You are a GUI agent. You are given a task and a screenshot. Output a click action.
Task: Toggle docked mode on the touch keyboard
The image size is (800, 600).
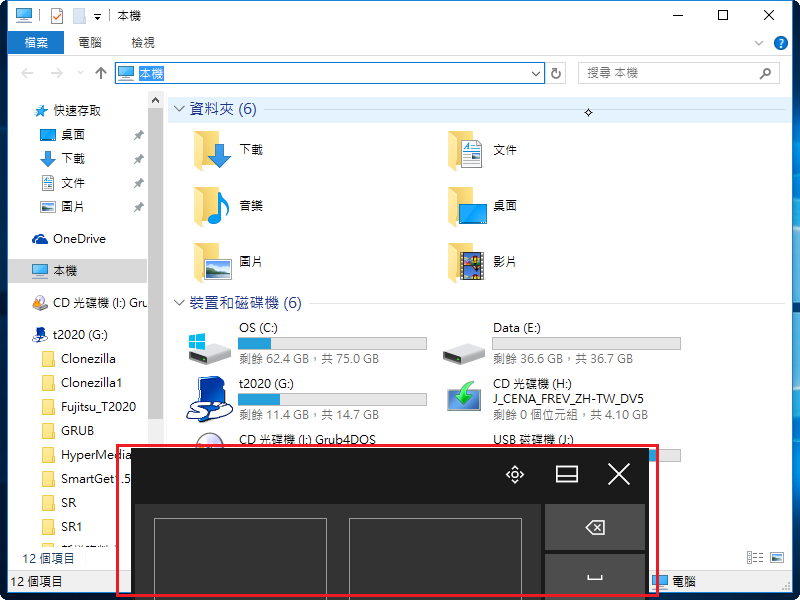[x=567, y=475]
